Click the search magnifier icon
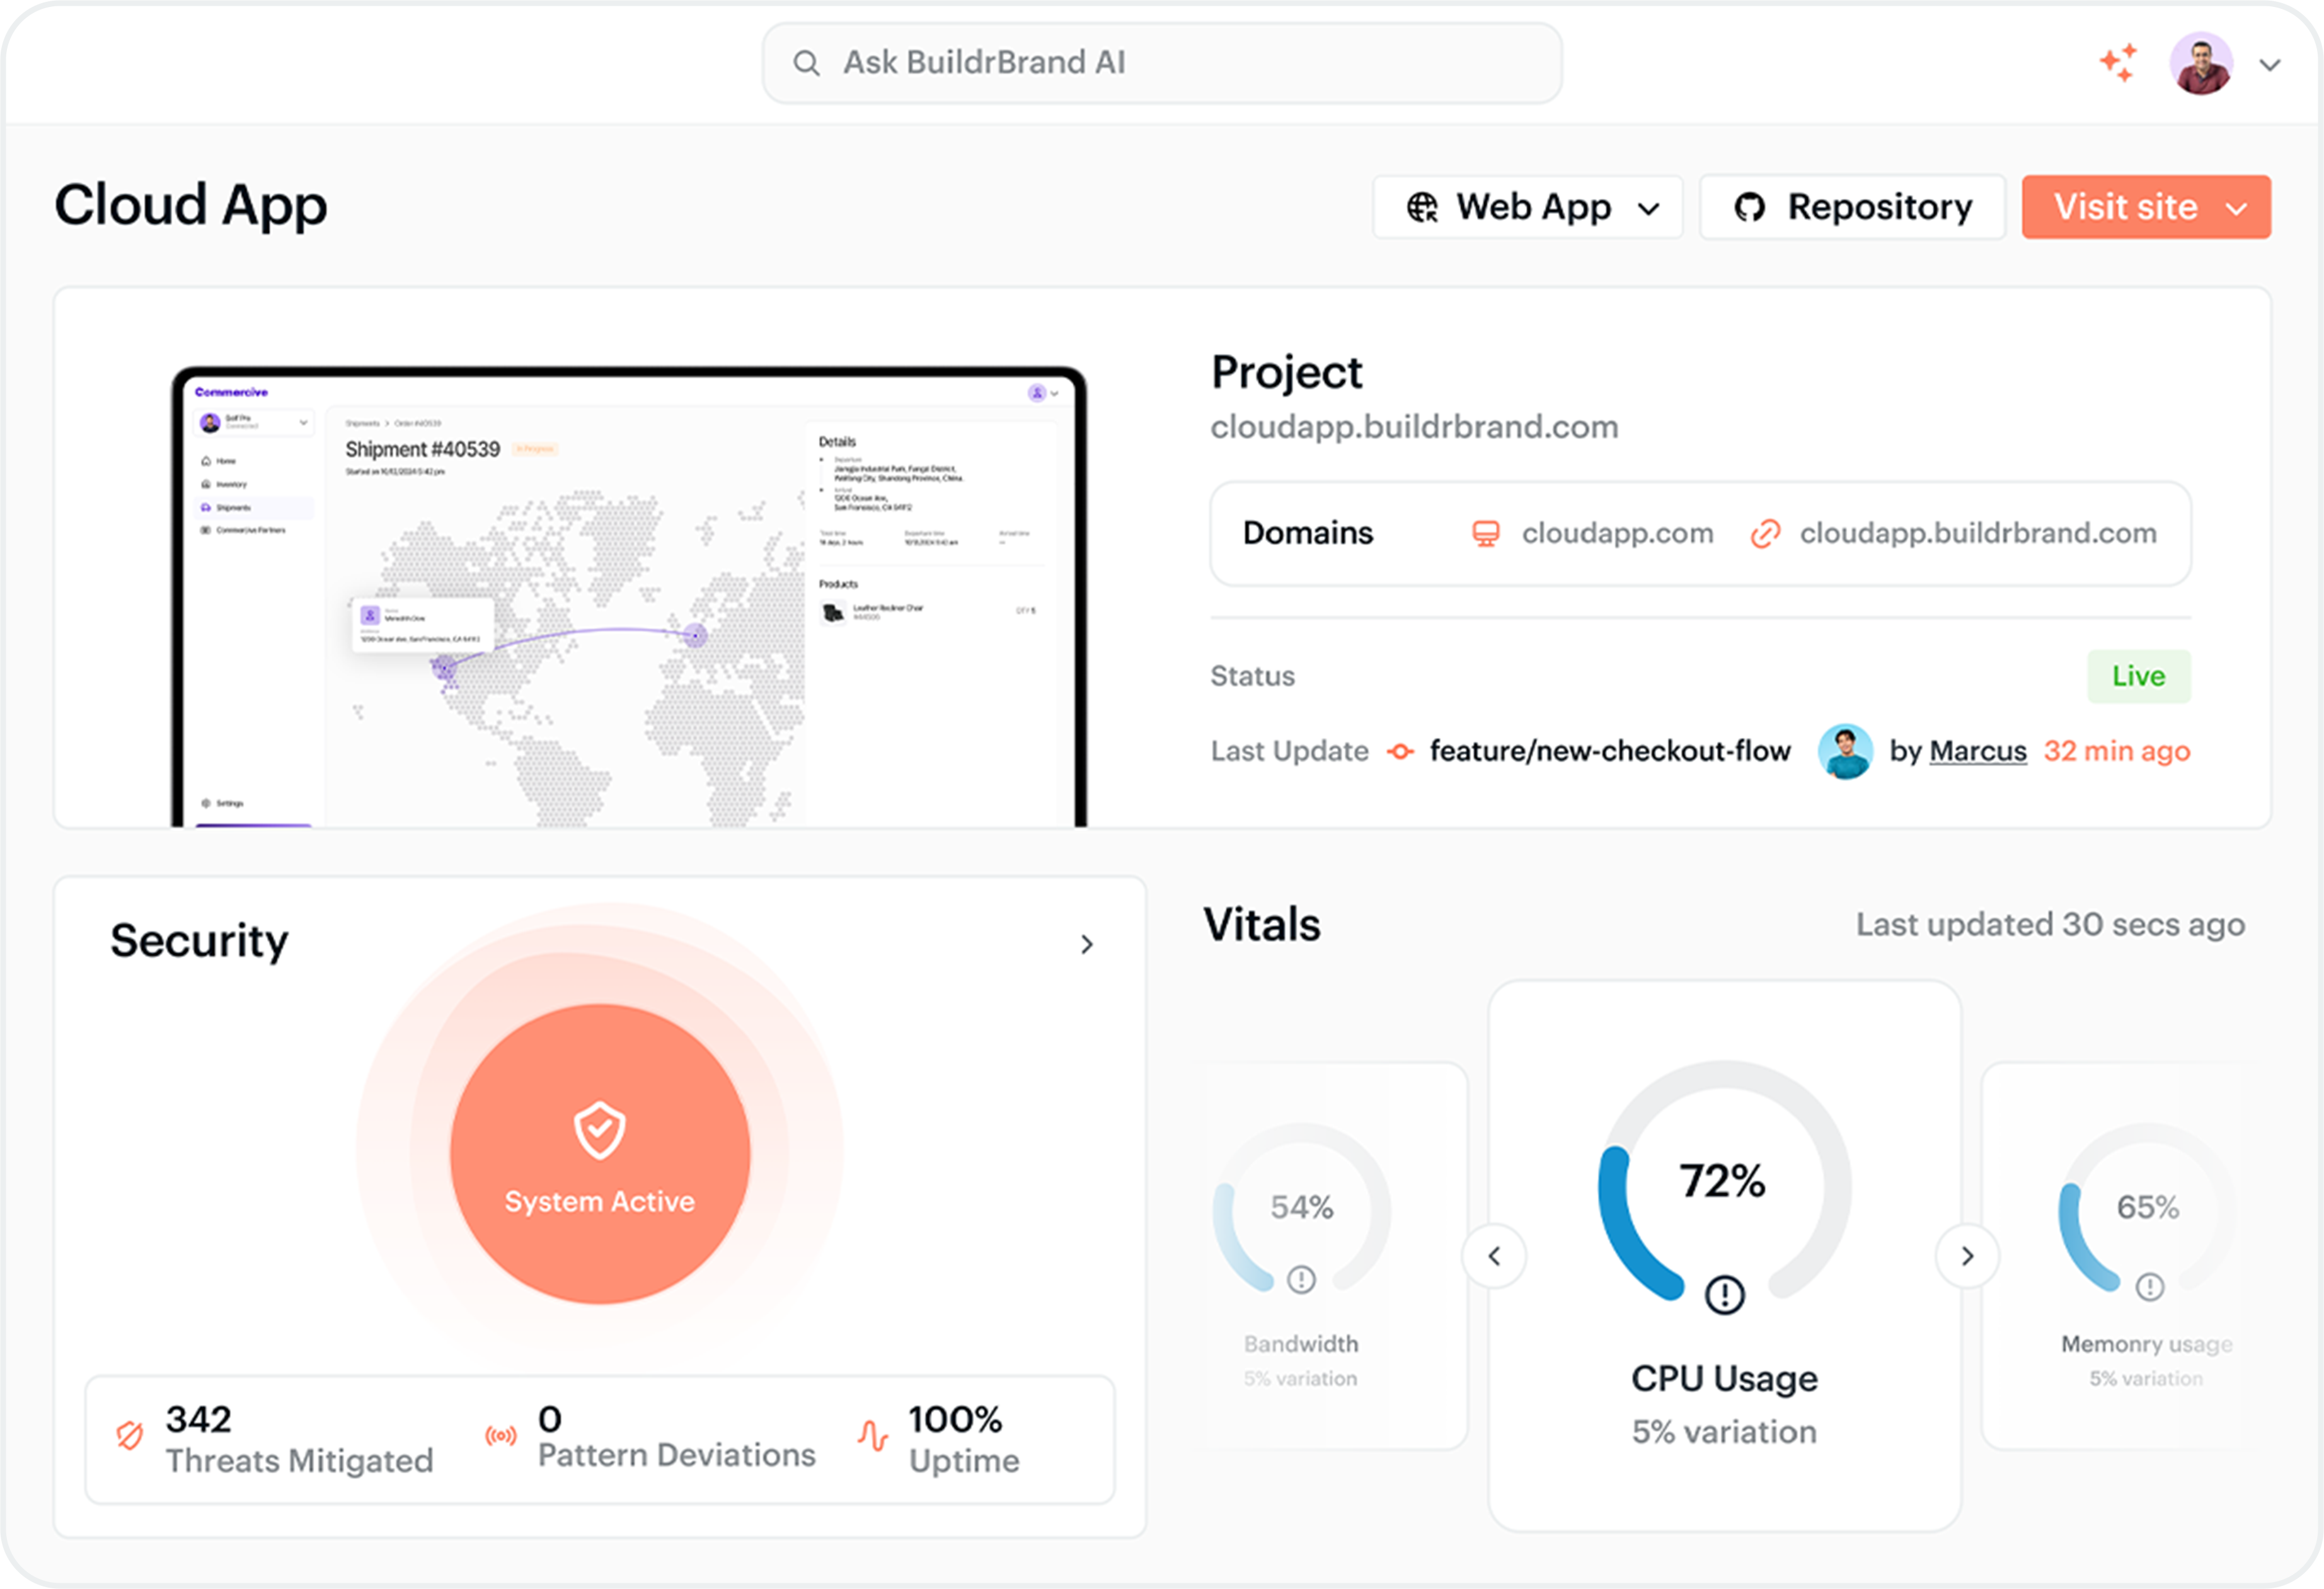 [806, 64]
